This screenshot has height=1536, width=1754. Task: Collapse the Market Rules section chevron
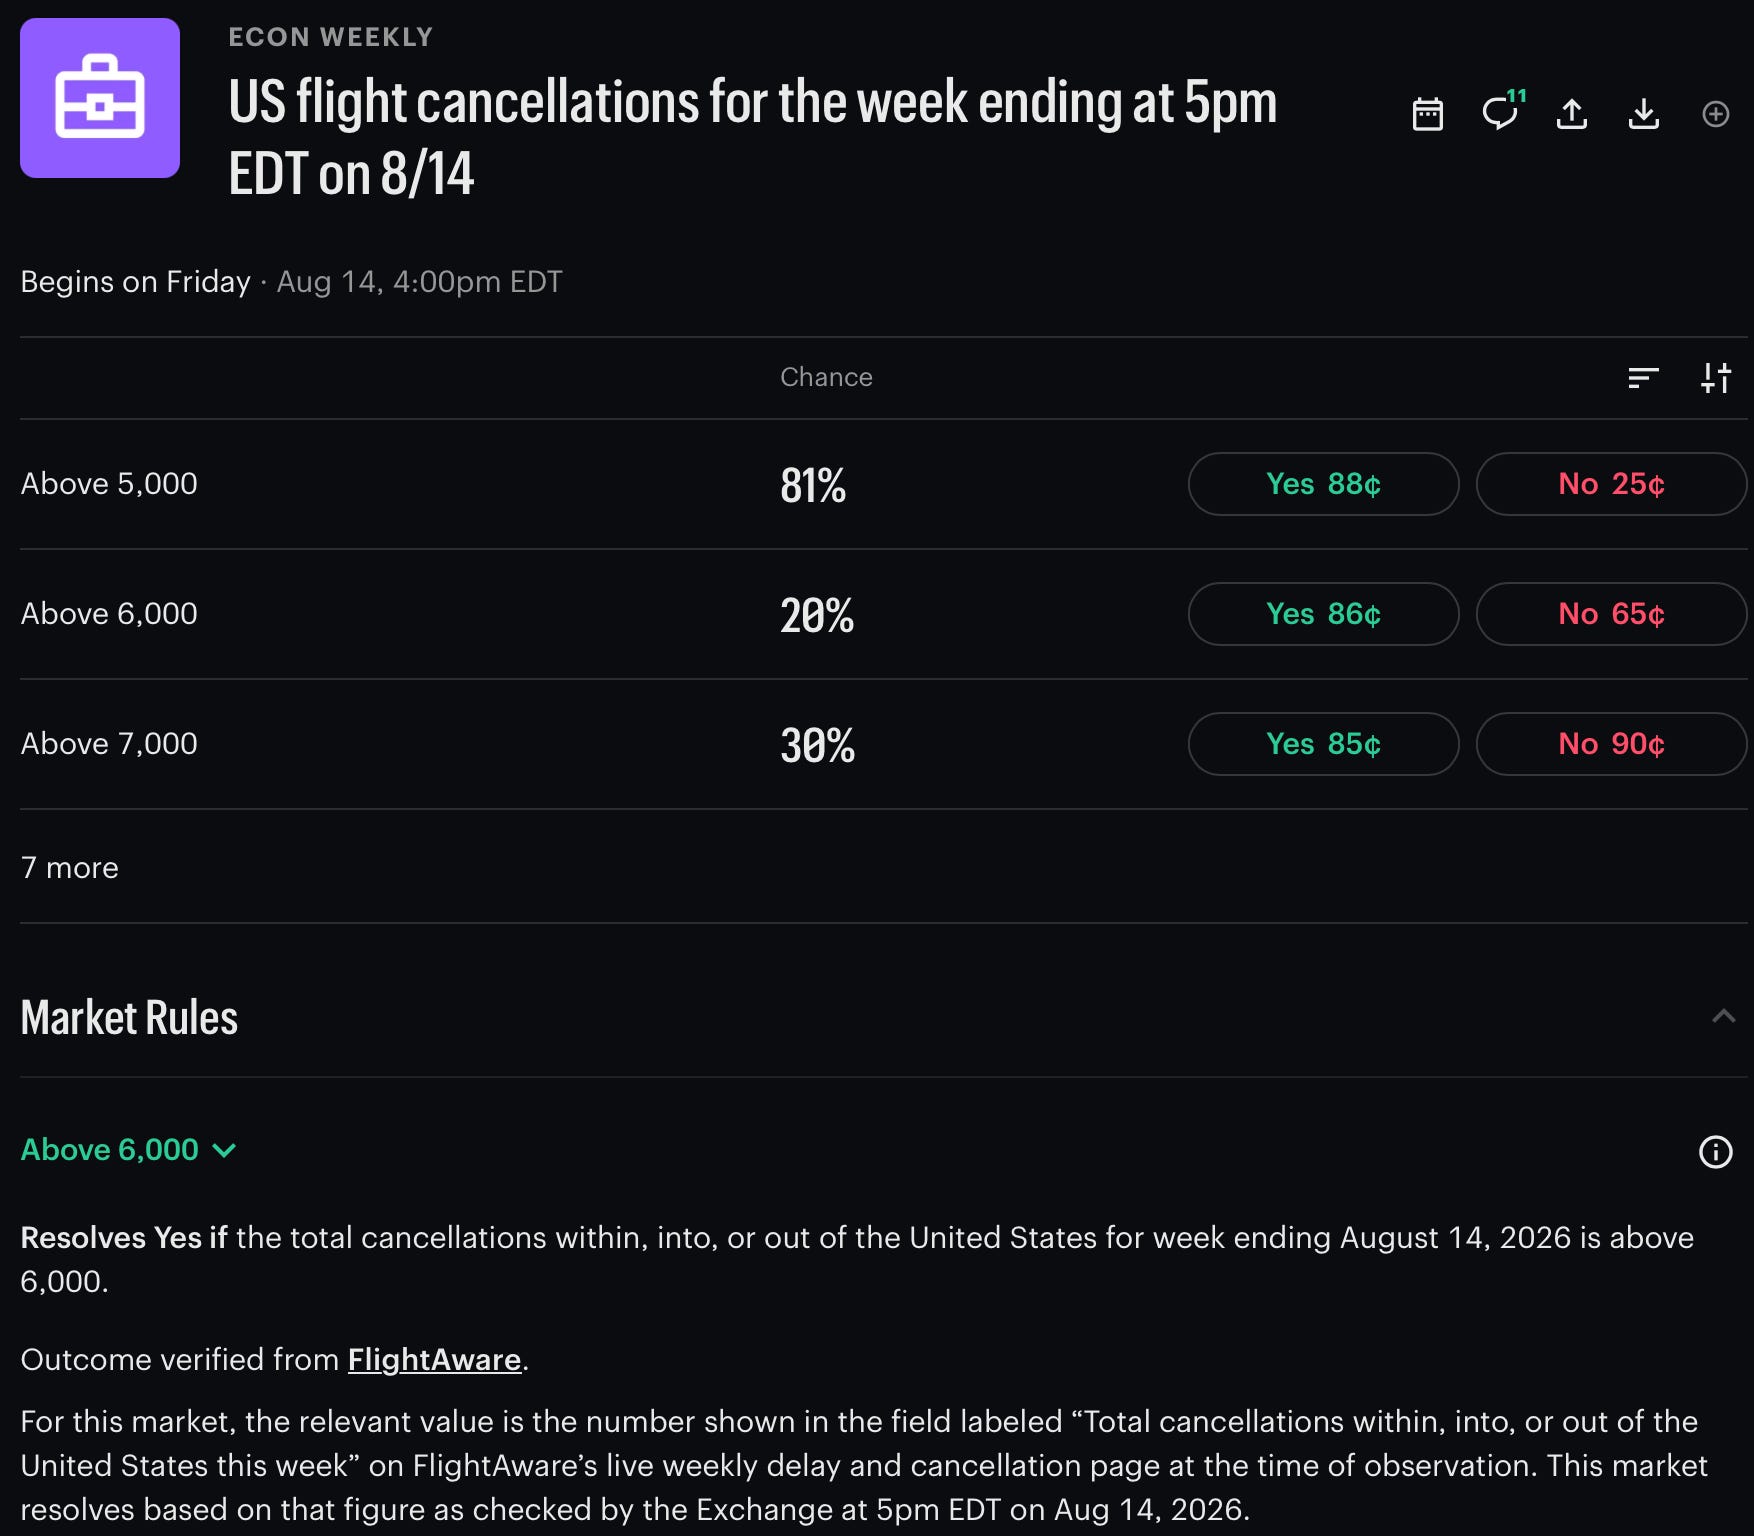click(x=1723, y=1017)
